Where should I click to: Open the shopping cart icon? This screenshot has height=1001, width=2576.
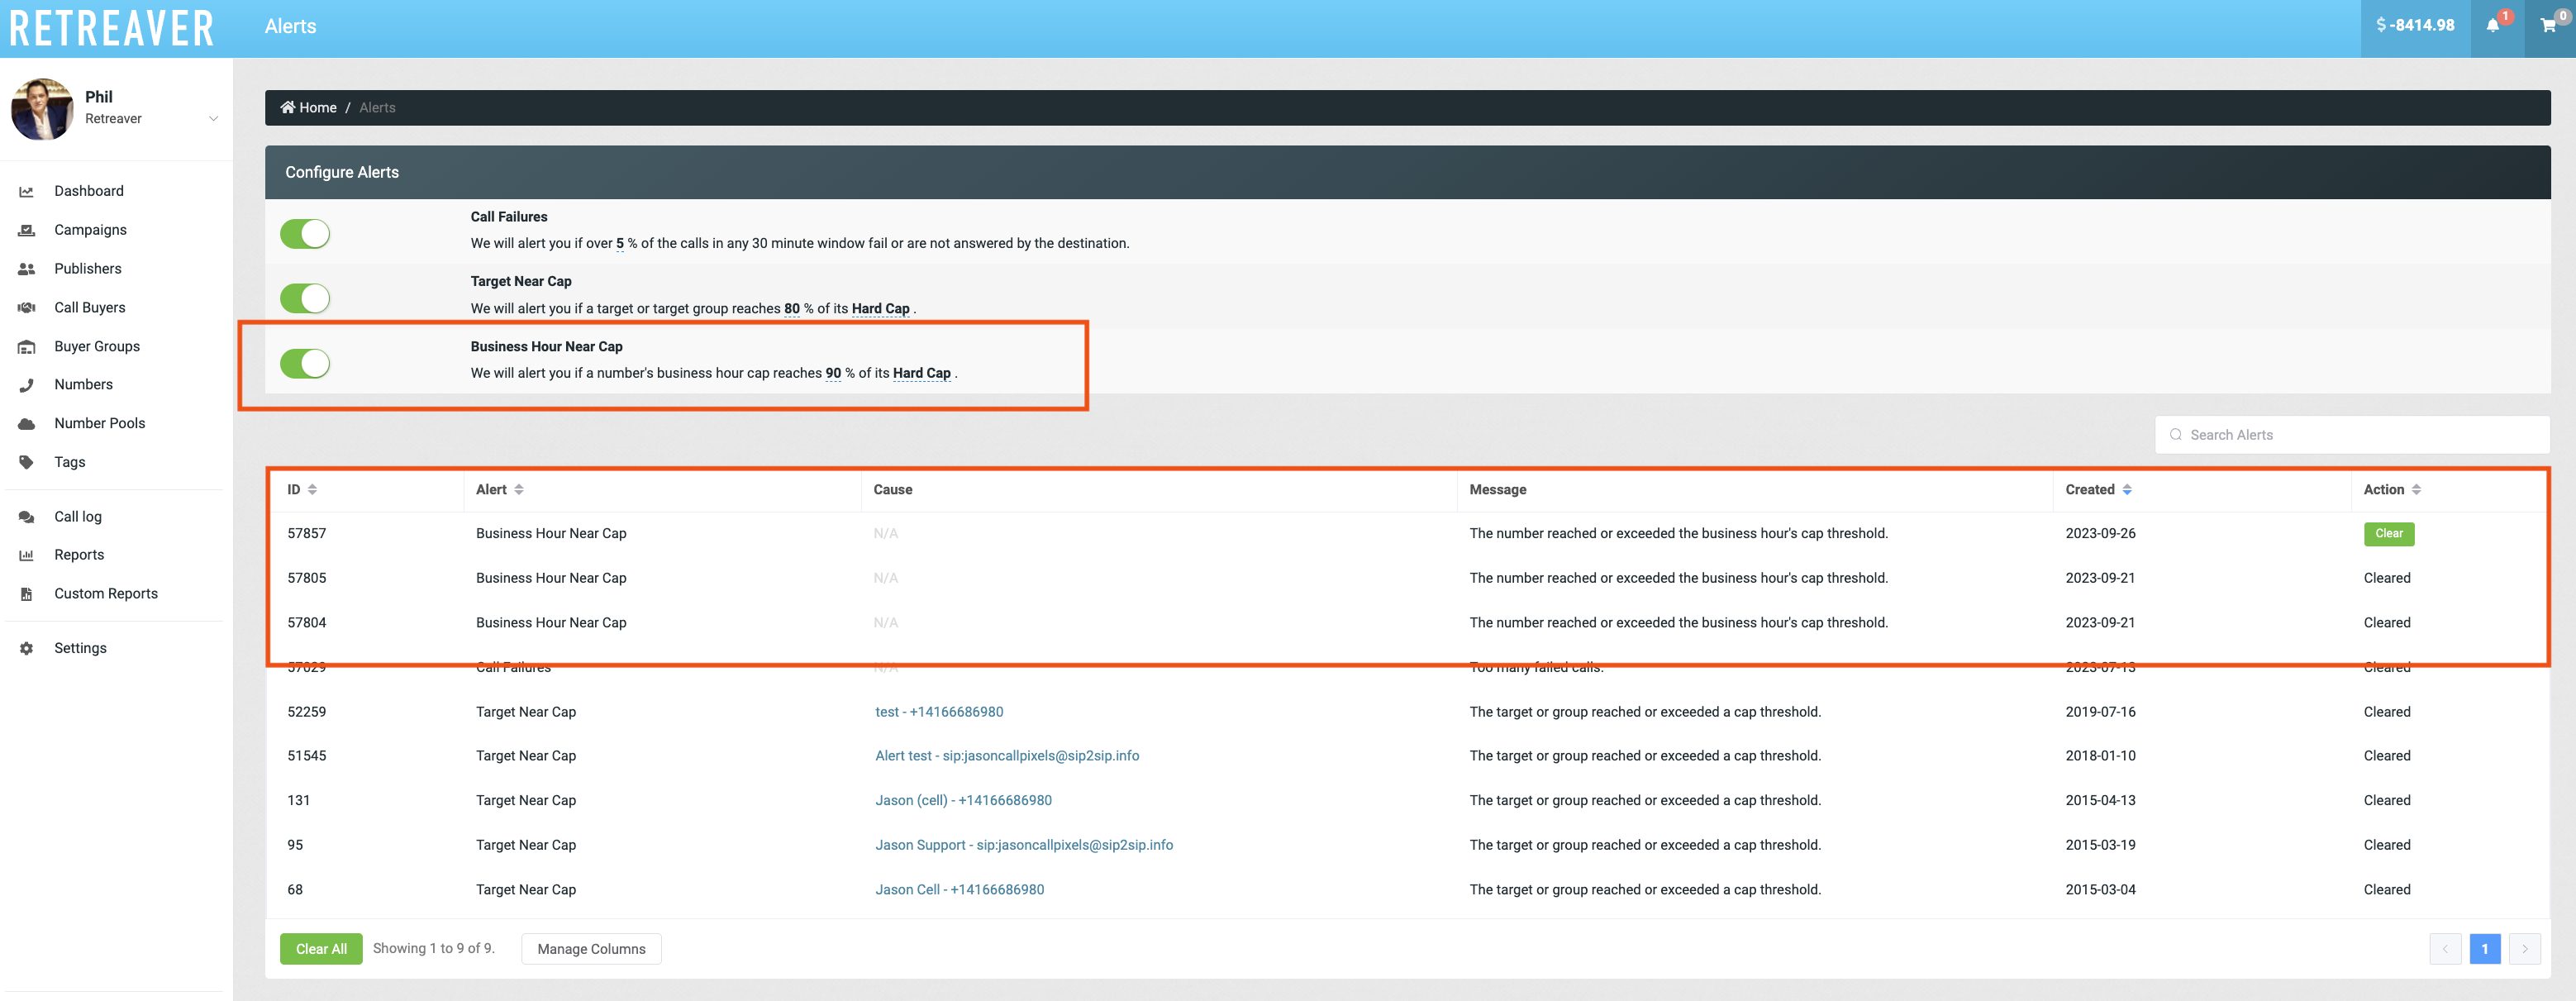(x=2547, y=26)
